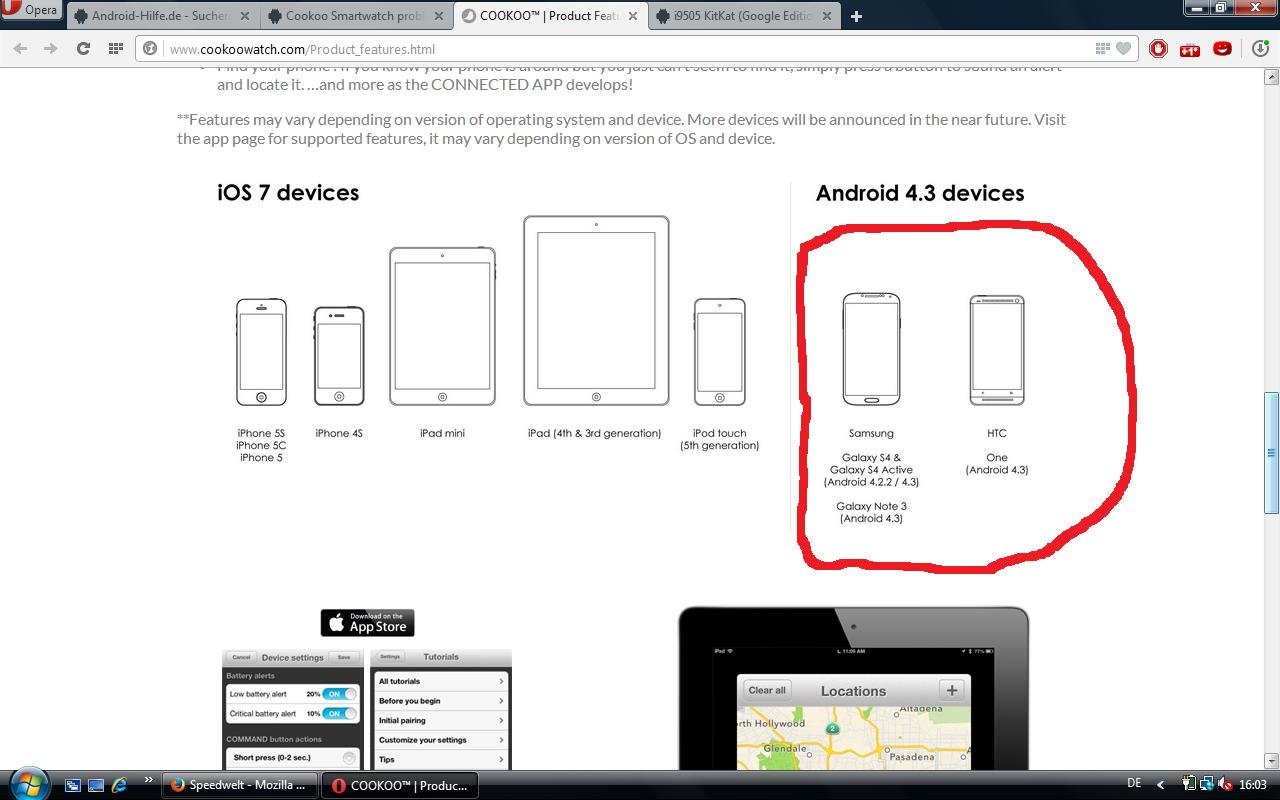Expand the Customize your settings row chevron
The height and width of the screenshot is (800, 1280).
[501, 740]
